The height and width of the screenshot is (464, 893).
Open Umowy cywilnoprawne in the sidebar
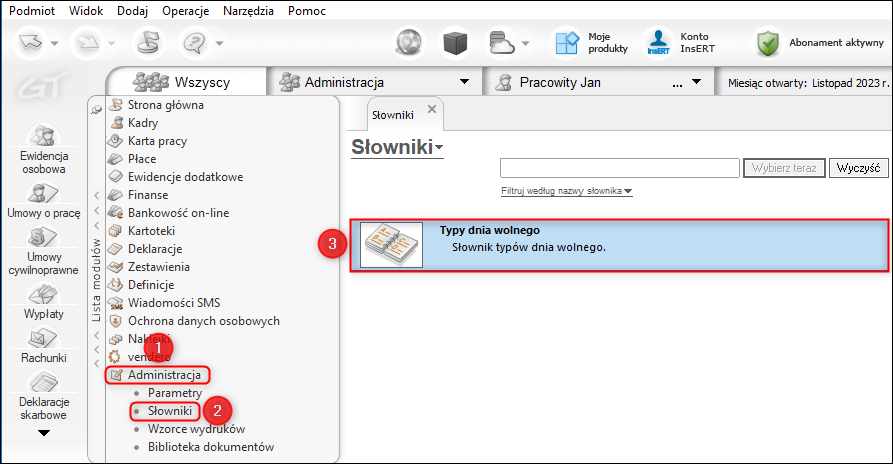(x=44, y=252)
